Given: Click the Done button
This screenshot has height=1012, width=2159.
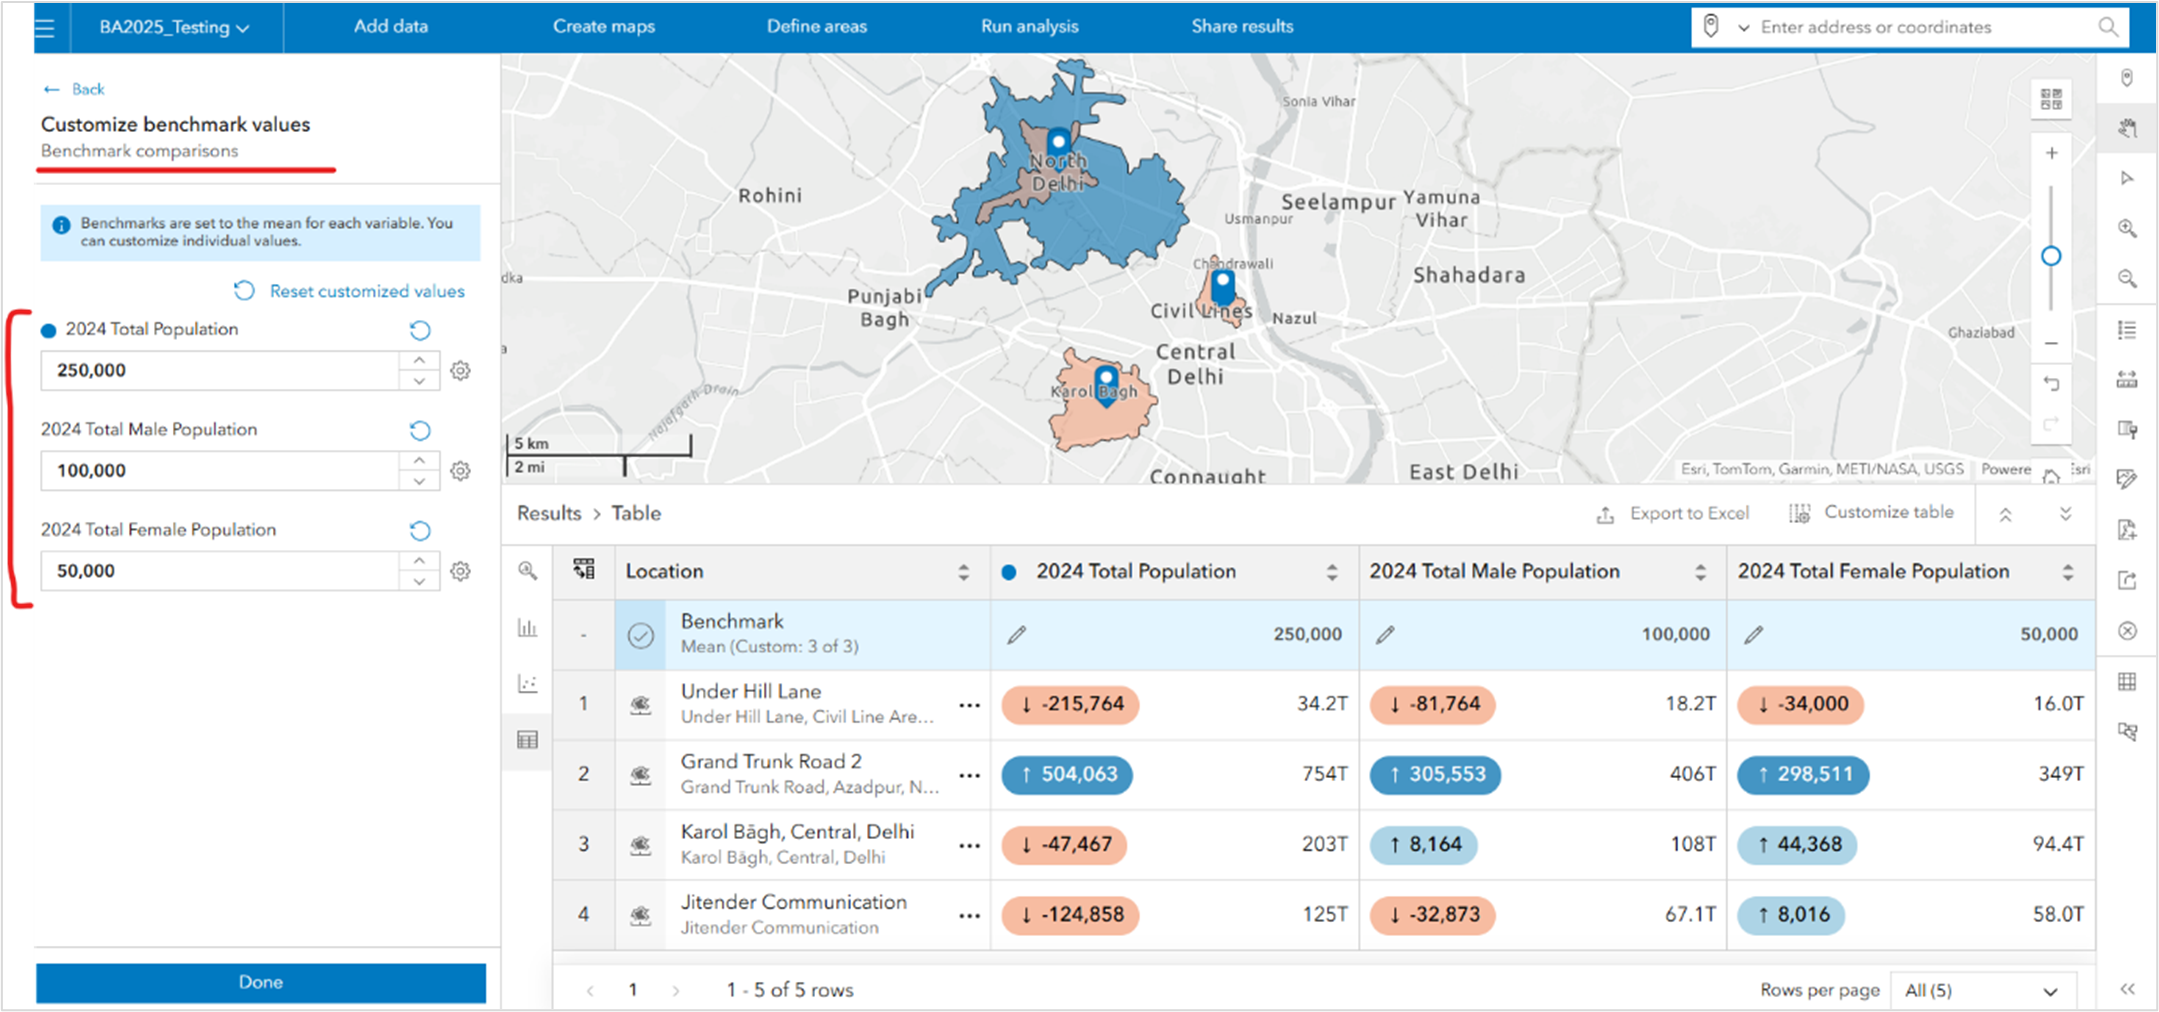Looking at the screenshot, I should click(x=261, y=982).
